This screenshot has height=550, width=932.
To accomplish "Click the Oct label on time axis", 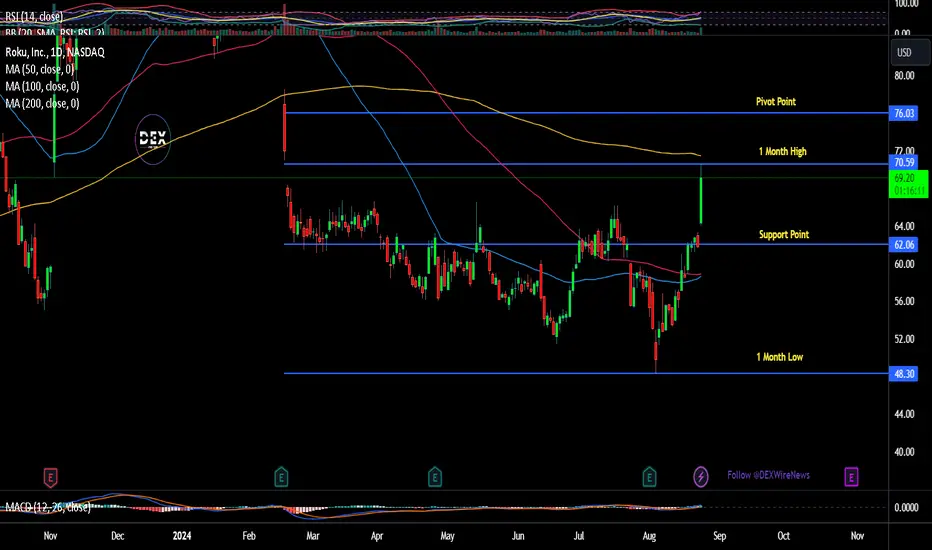I will point(783,536).
